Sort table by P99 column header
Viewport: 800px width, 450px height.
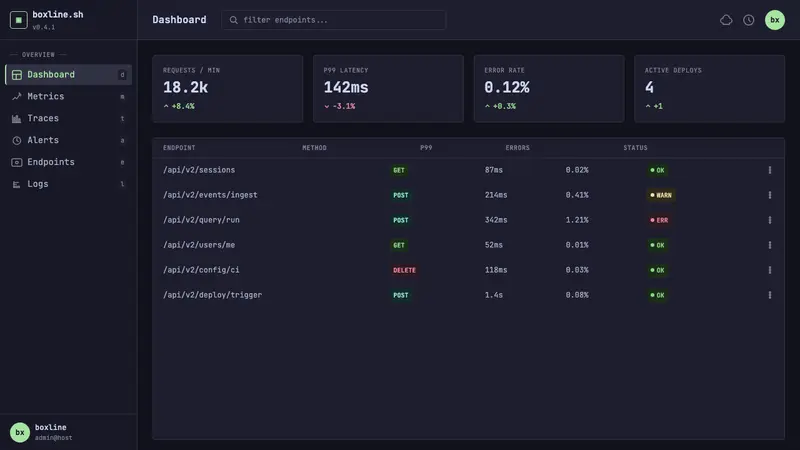tap(426, 148)
